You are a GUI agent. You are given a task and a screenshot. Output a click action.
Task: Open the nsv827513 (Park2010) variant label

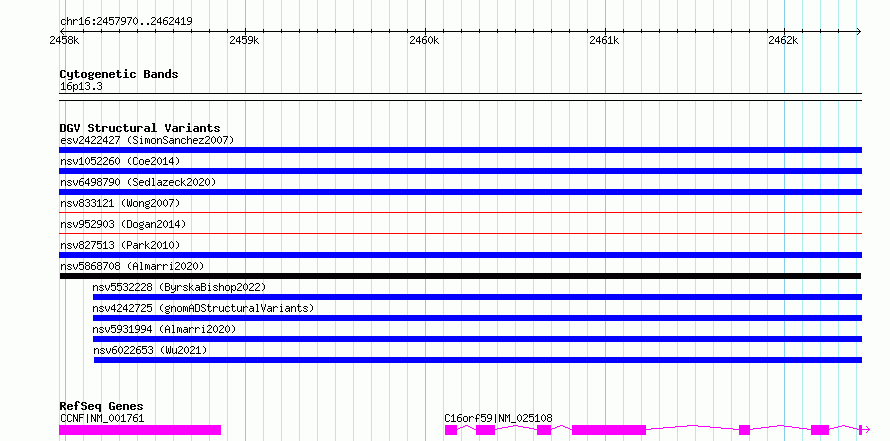pos(120,245)
